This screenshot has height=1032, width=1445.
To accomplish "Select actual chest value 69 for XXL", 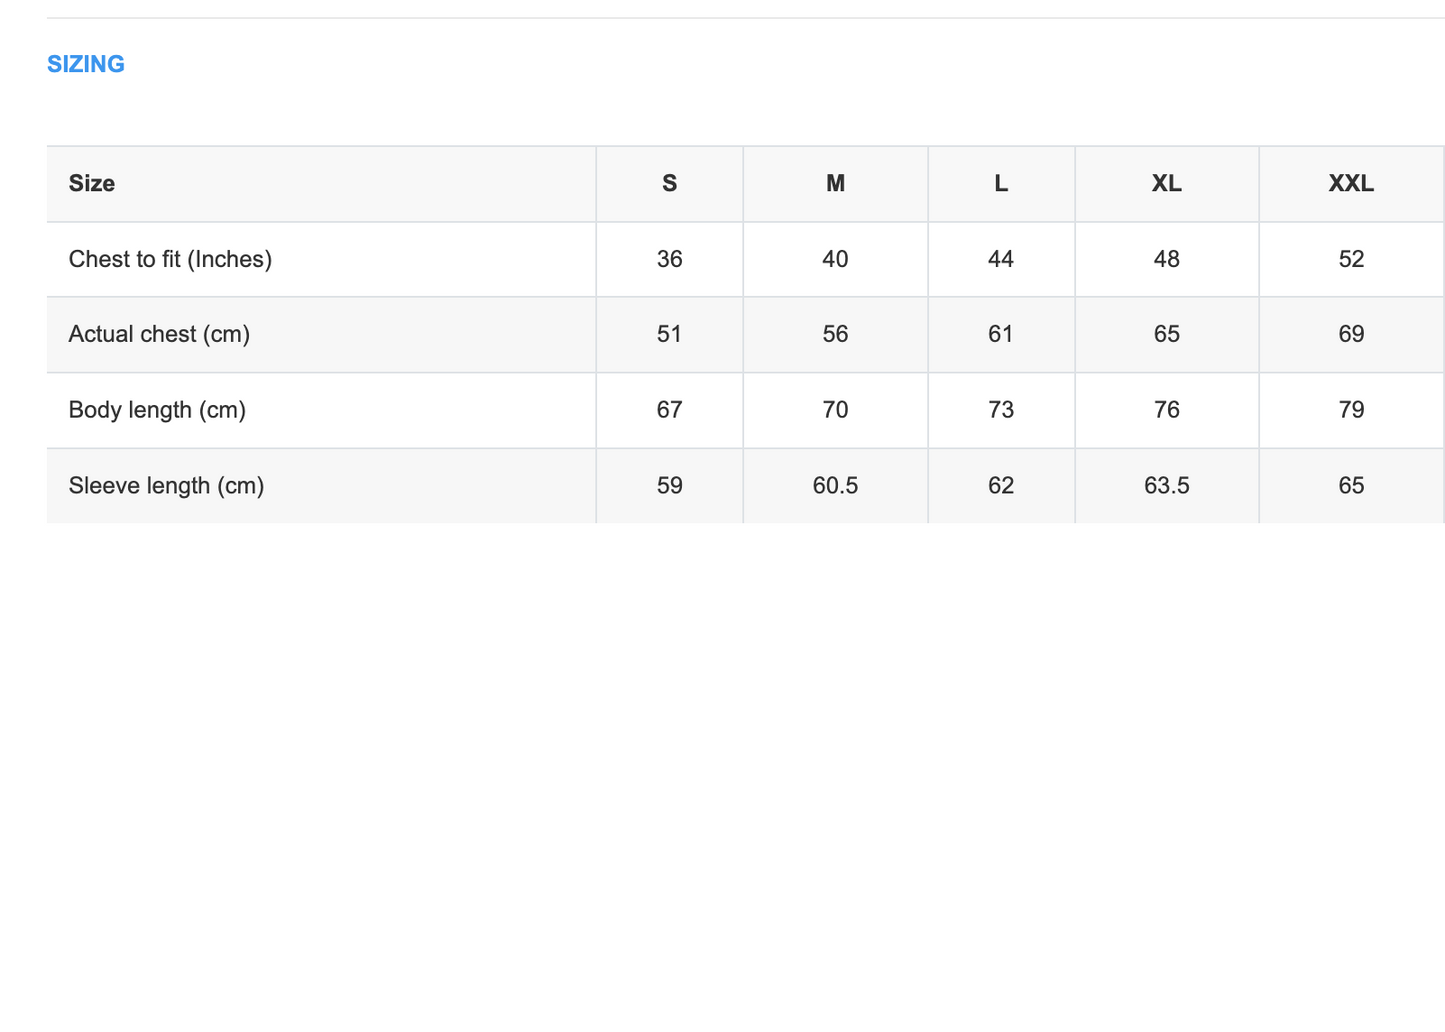I will [x=1351, y=334].
